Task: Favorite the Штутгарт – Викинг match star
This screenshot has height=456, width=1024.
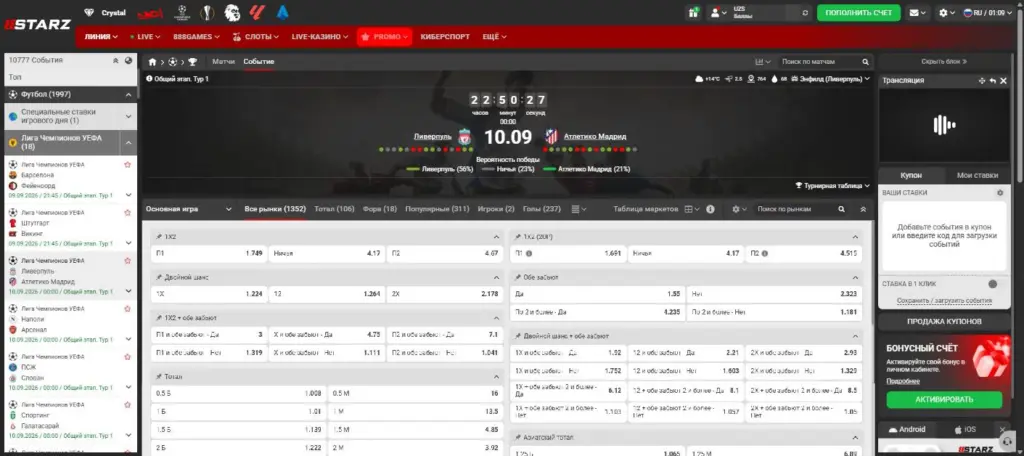Action: coord(127,212)
